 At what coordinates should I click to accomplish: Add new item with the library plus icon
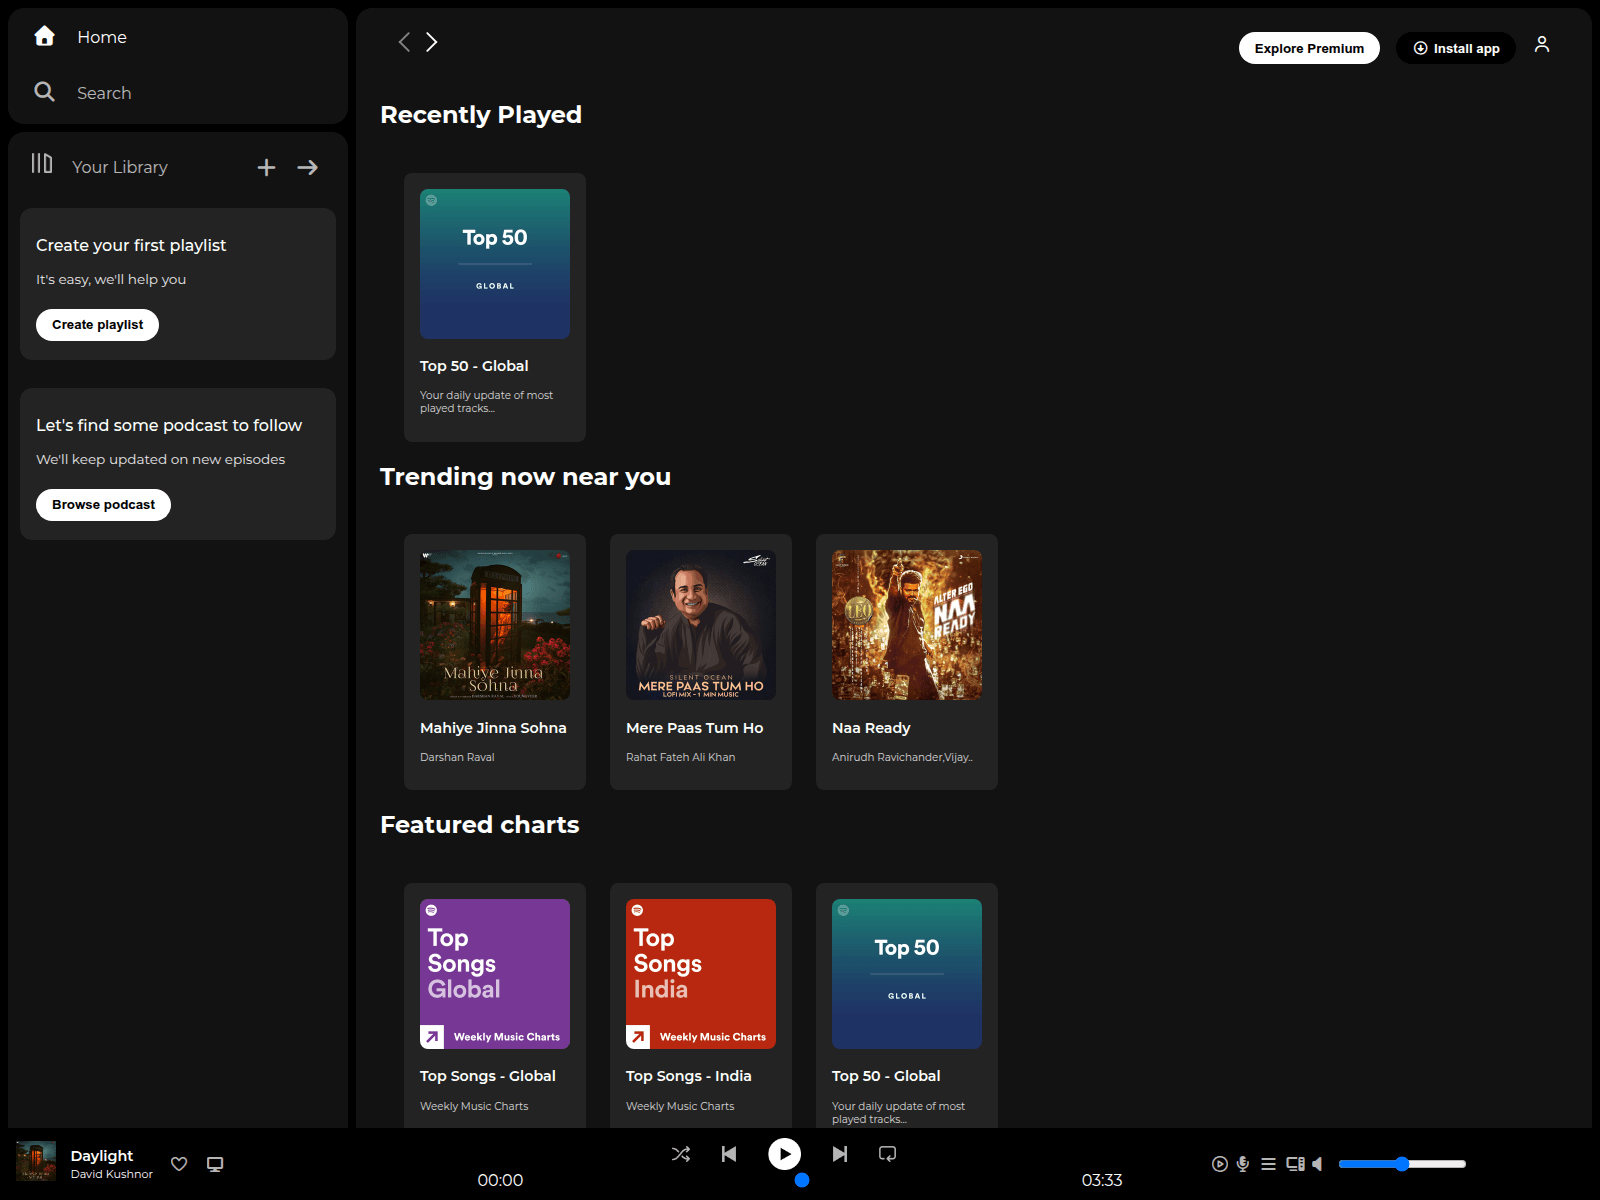(266, 167)
